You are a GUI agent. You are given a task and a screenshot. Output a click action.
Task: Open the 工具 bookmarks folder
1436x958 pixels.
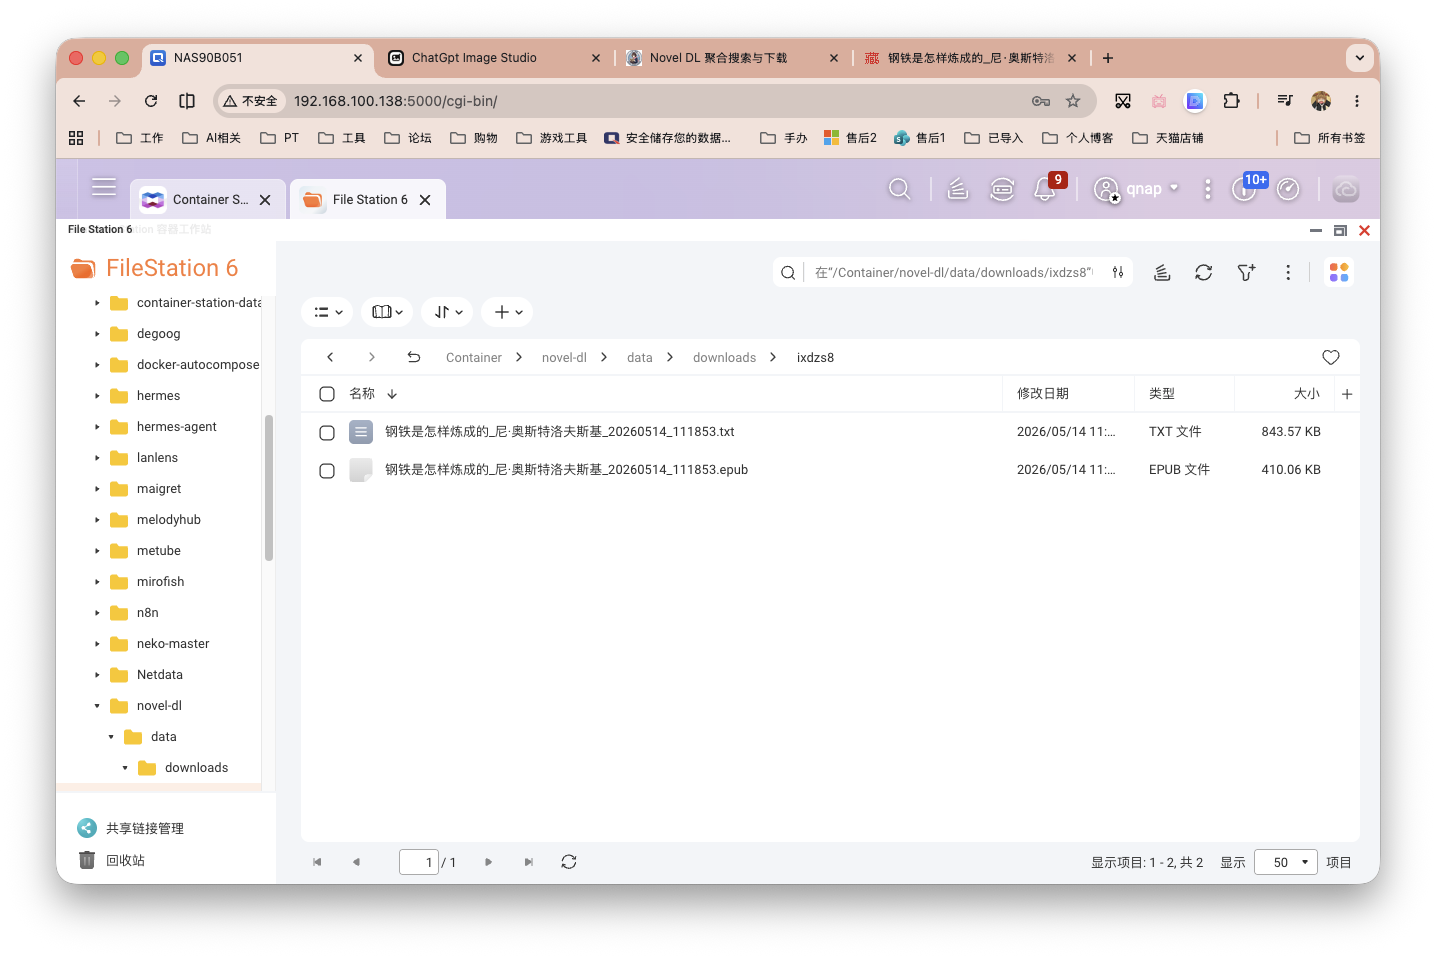(342, 138)
